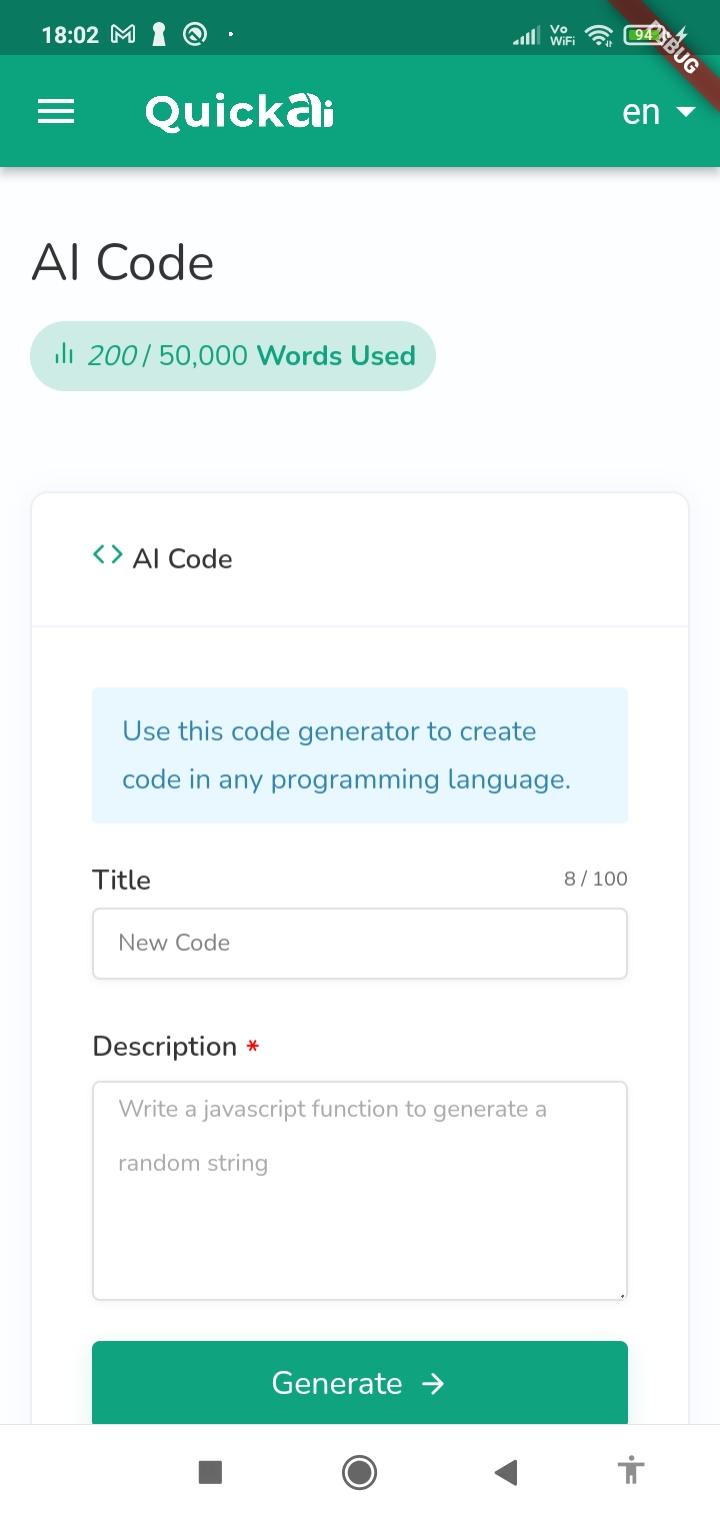
Task: Tap the accessibility shortcut icon
Action: (631, 1471)
